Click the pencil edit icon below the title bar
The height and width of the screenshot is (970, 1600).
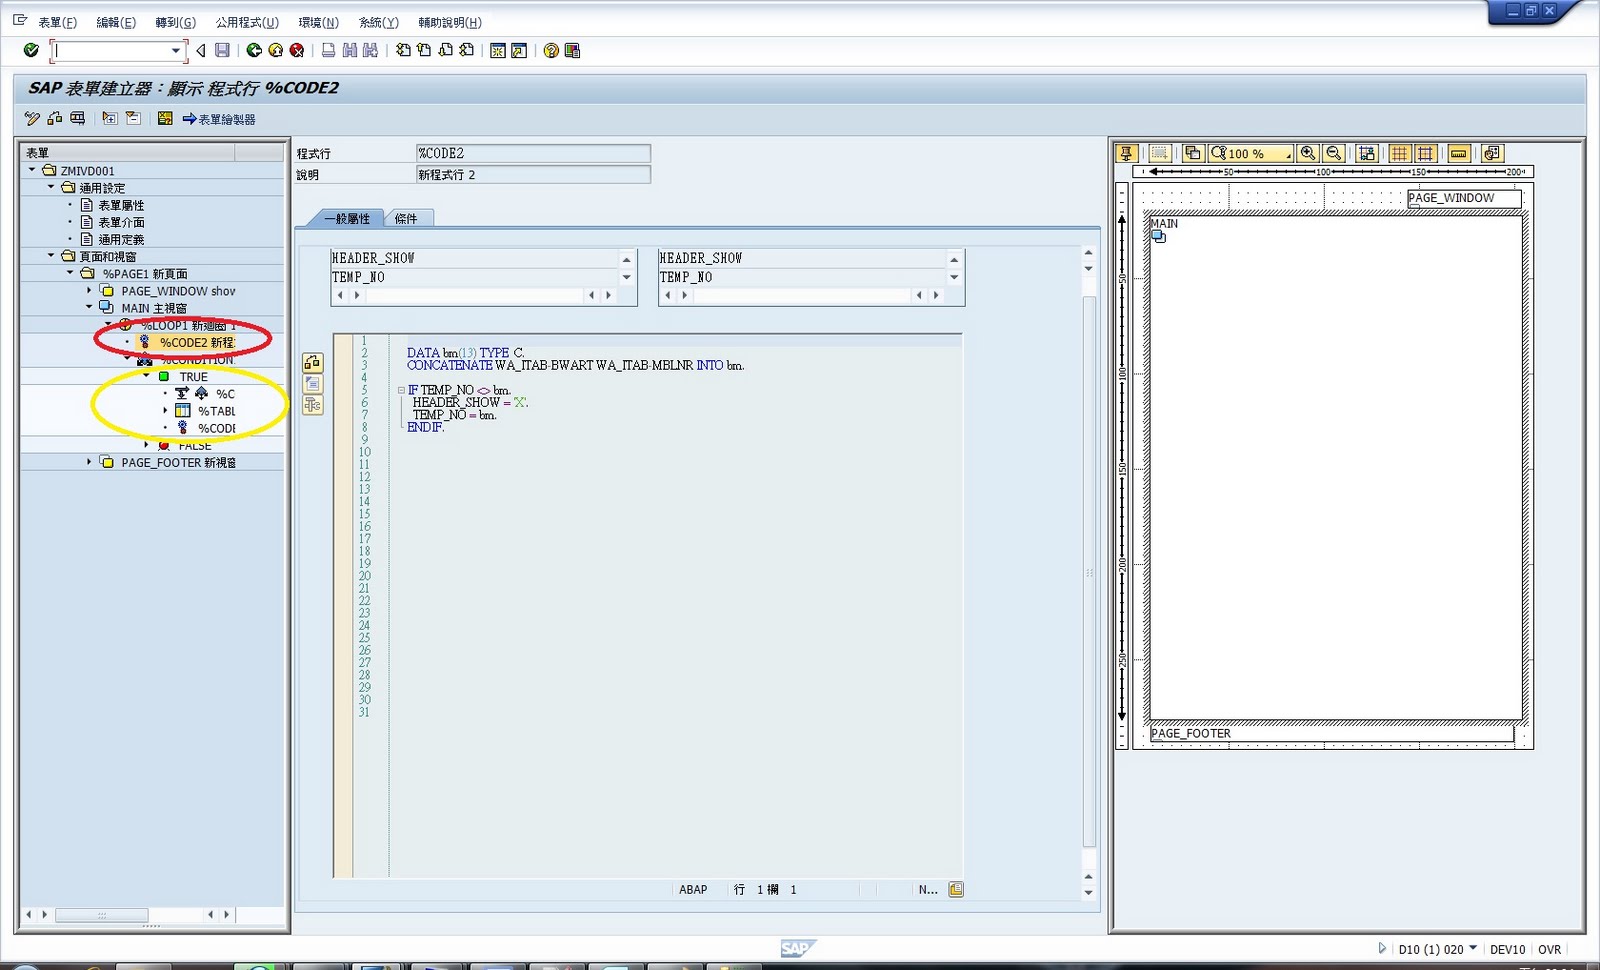point(32,118)
